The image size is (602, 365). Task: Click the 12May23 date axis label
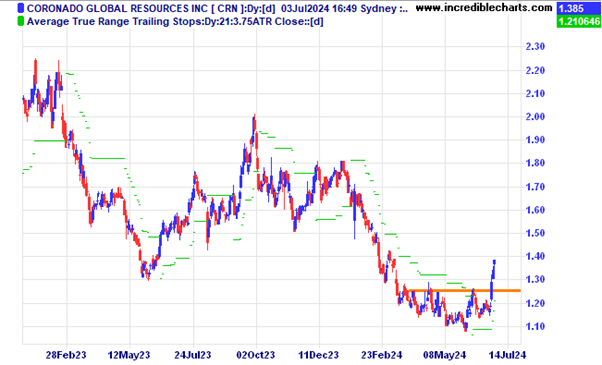tap(129, 355)
